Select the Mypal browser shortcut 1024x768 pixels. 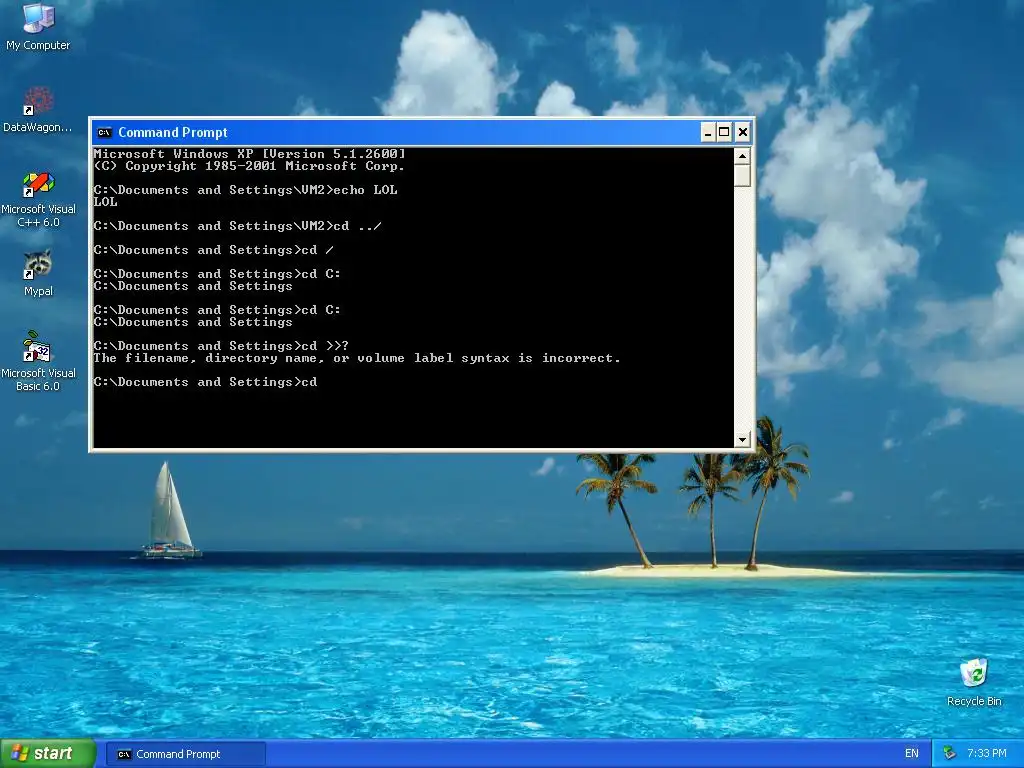[x=38, y=273]
